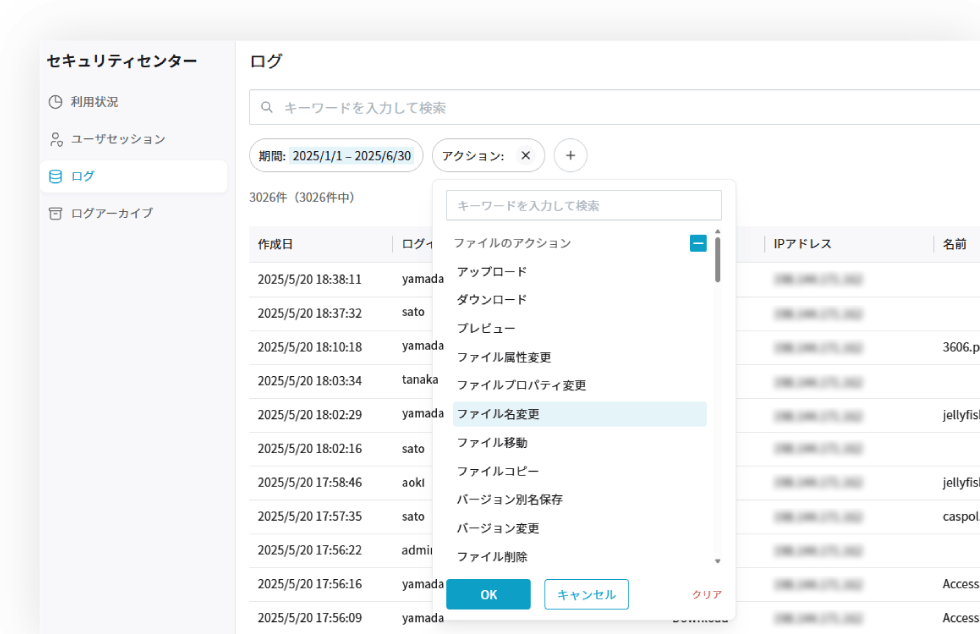Click the clock icon beside 利用状況
This screenshot has width=980, height=634.
click(x=57, y=101)
